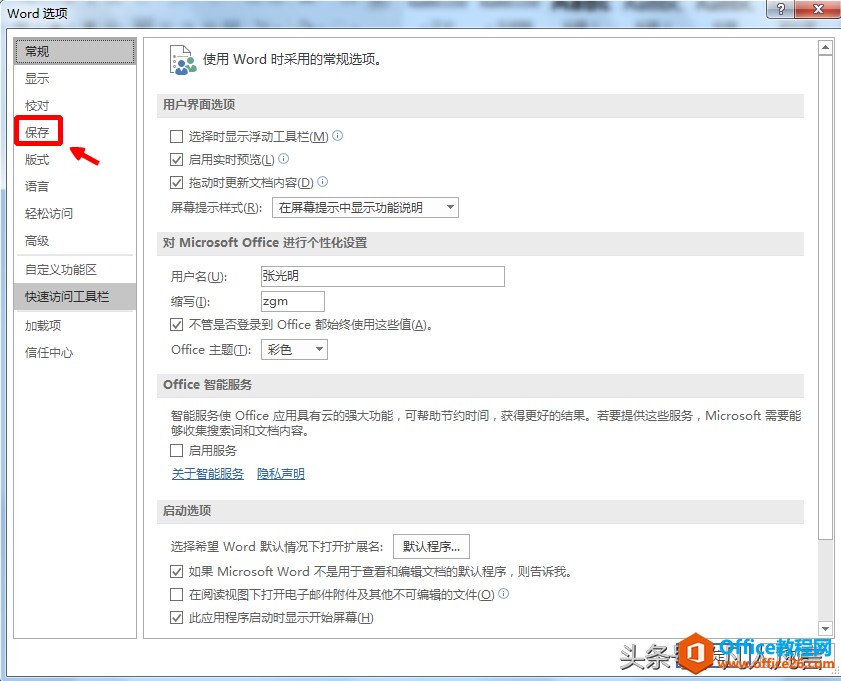Enable 在阅读视图下打开电子邮件附件 checkbox
Viewport: 841px width, 681px height.
click(176, 594)
